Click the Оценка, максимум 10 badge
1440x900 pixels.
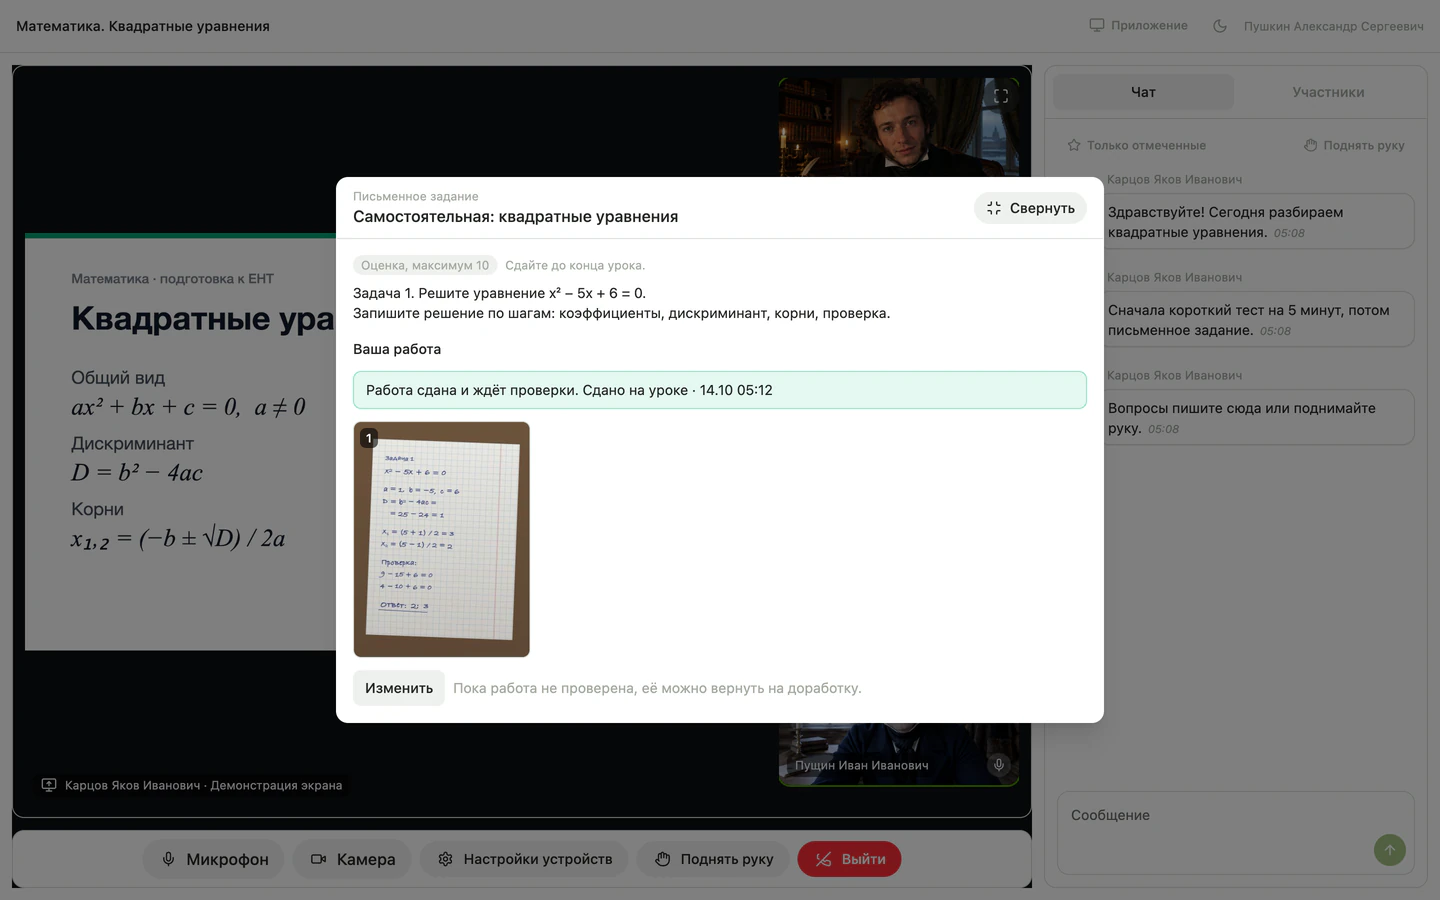pos(425,265)
